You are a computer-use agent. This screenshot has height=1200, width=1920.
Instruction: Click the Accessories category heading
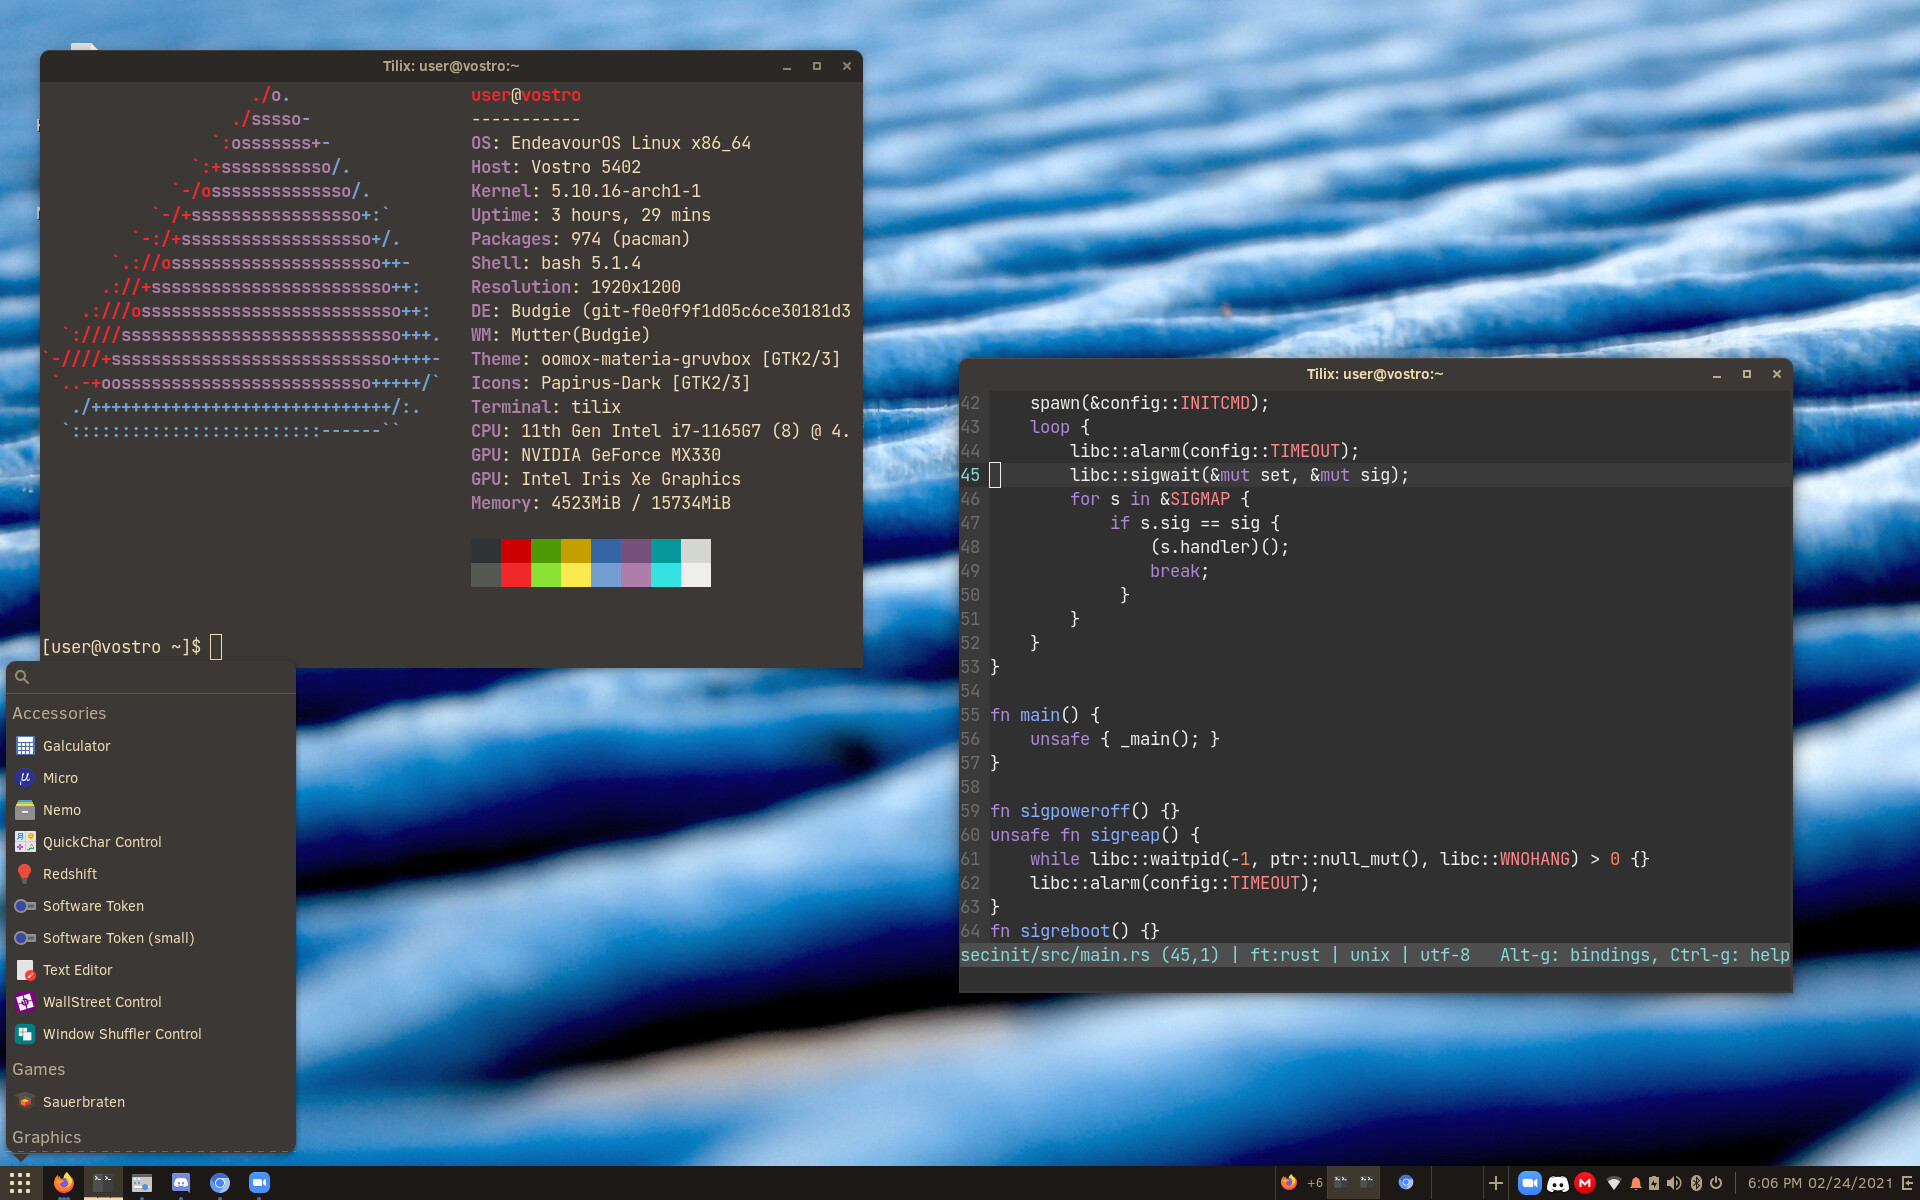pyautogui.click(x=59, y=713)
